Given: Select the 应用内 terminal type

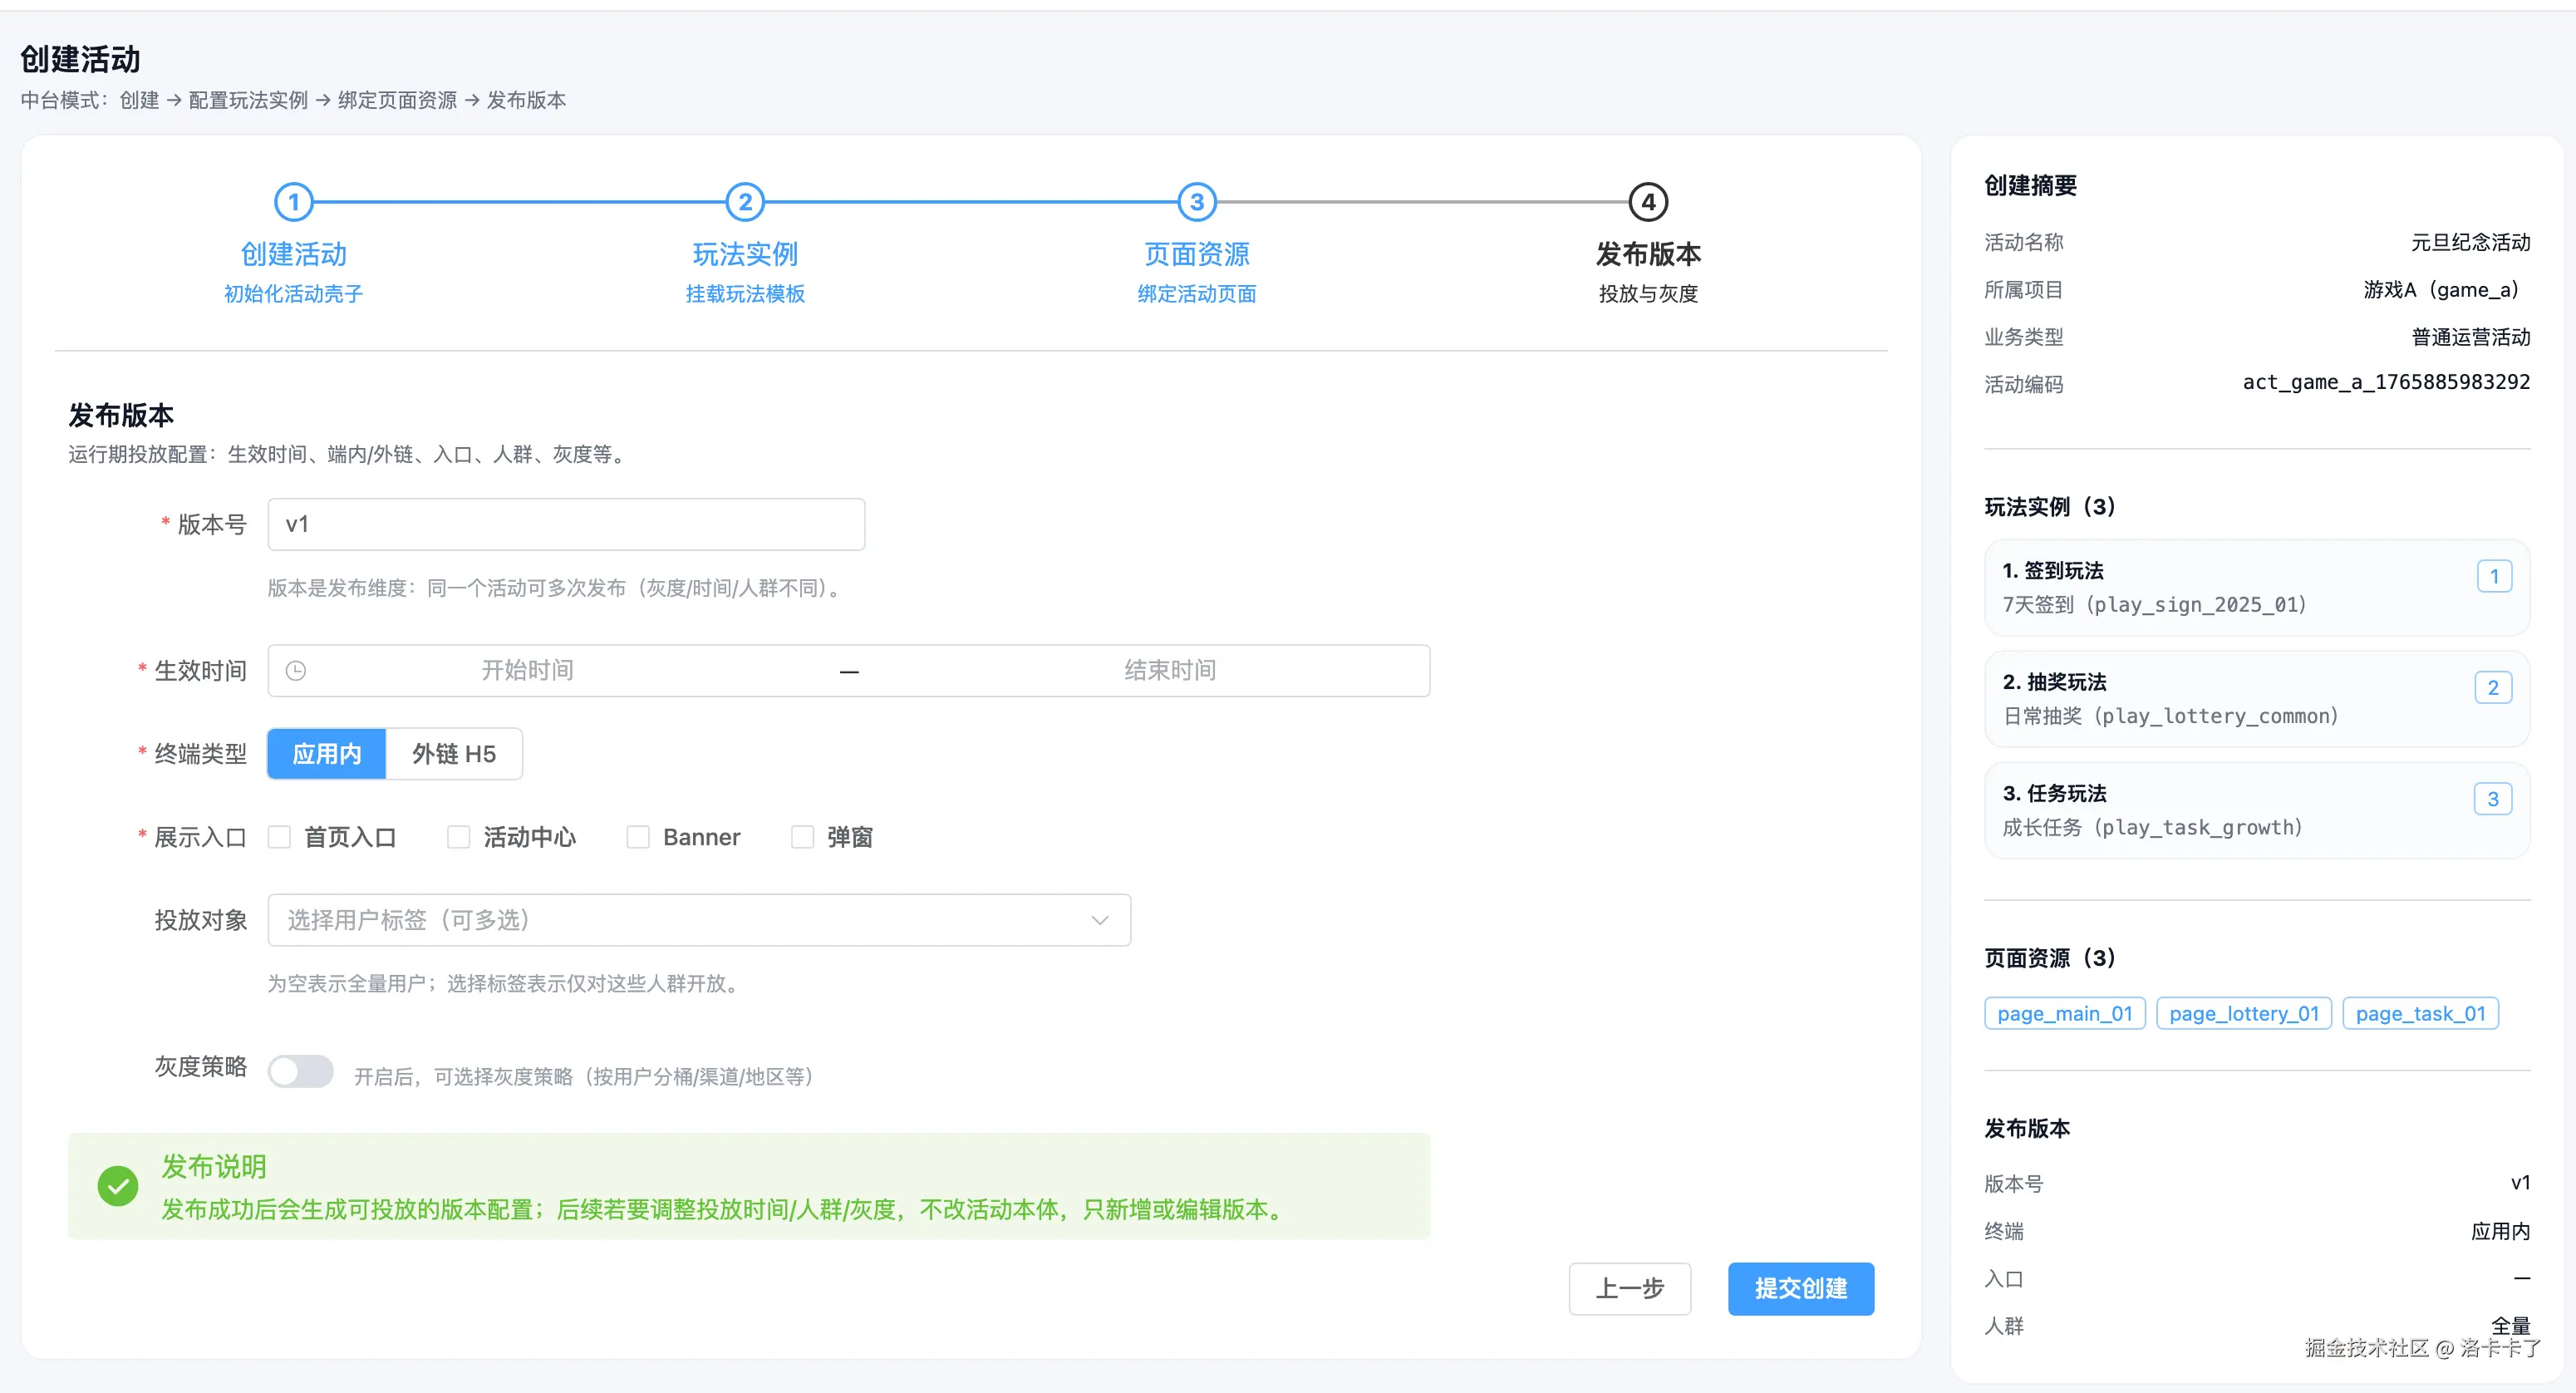Looking at the screenshot, I should point(327,754).
